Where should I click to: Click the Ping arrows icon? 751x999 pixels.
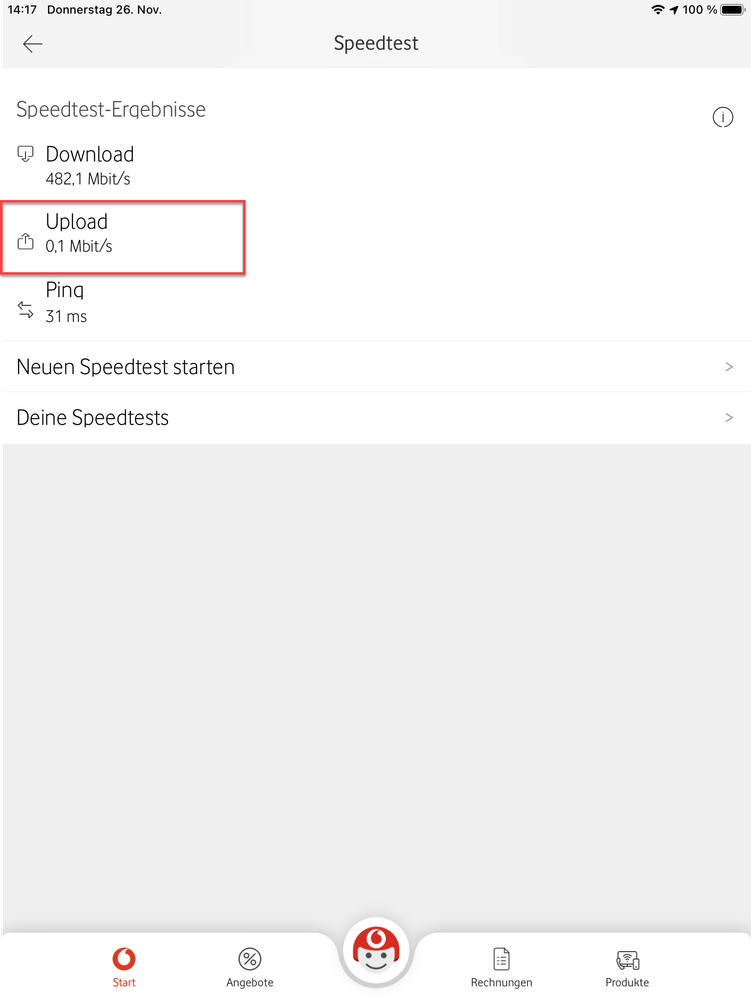click(25, 310)
